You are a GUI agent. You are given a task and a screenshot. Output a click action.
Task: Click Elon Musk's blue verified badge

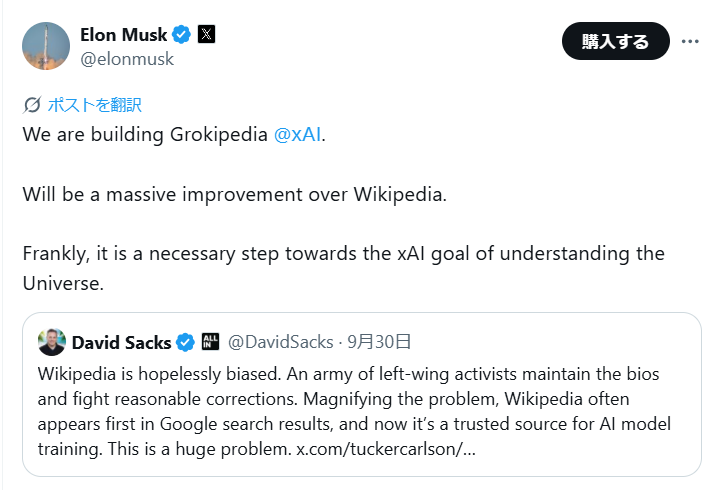pyautogui.click(x=182, y=34)
